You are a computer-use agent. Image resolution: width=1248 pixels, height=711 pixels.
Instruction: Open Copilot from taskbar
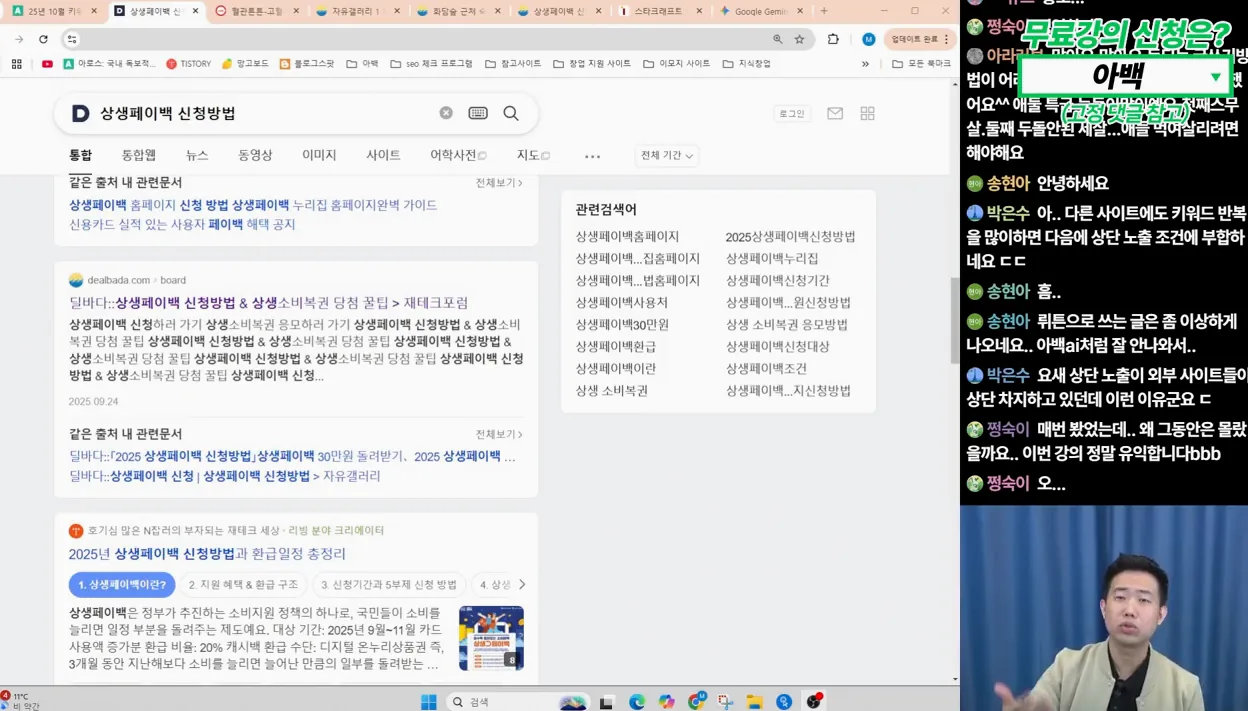[x=667, y=702]
